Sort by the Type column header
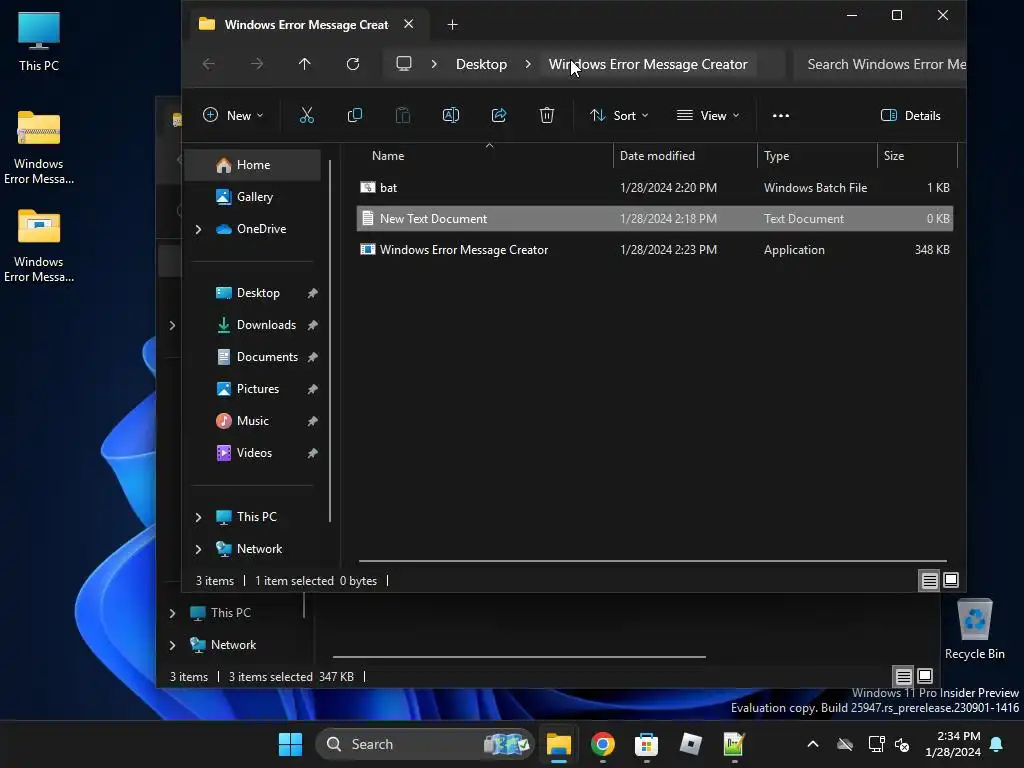The image size is (1024, 768). tap(817, 156)
